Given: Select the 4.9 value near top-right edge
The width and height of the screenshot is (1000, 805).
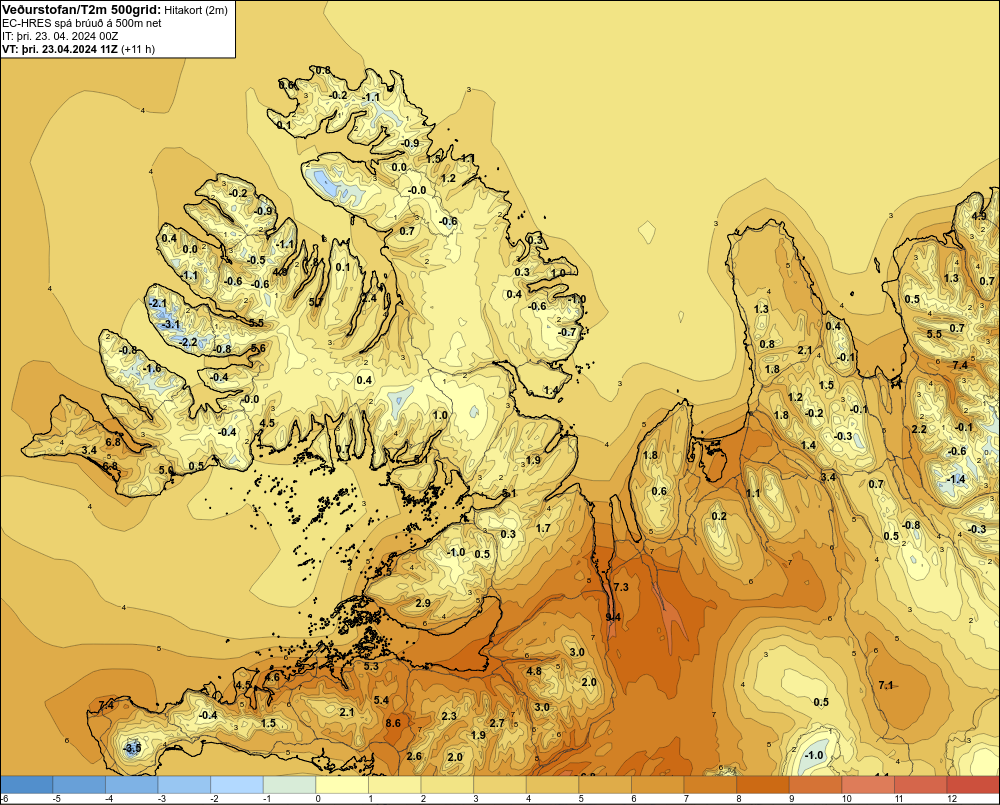Looking at the screenshot, I should [979, 216].
